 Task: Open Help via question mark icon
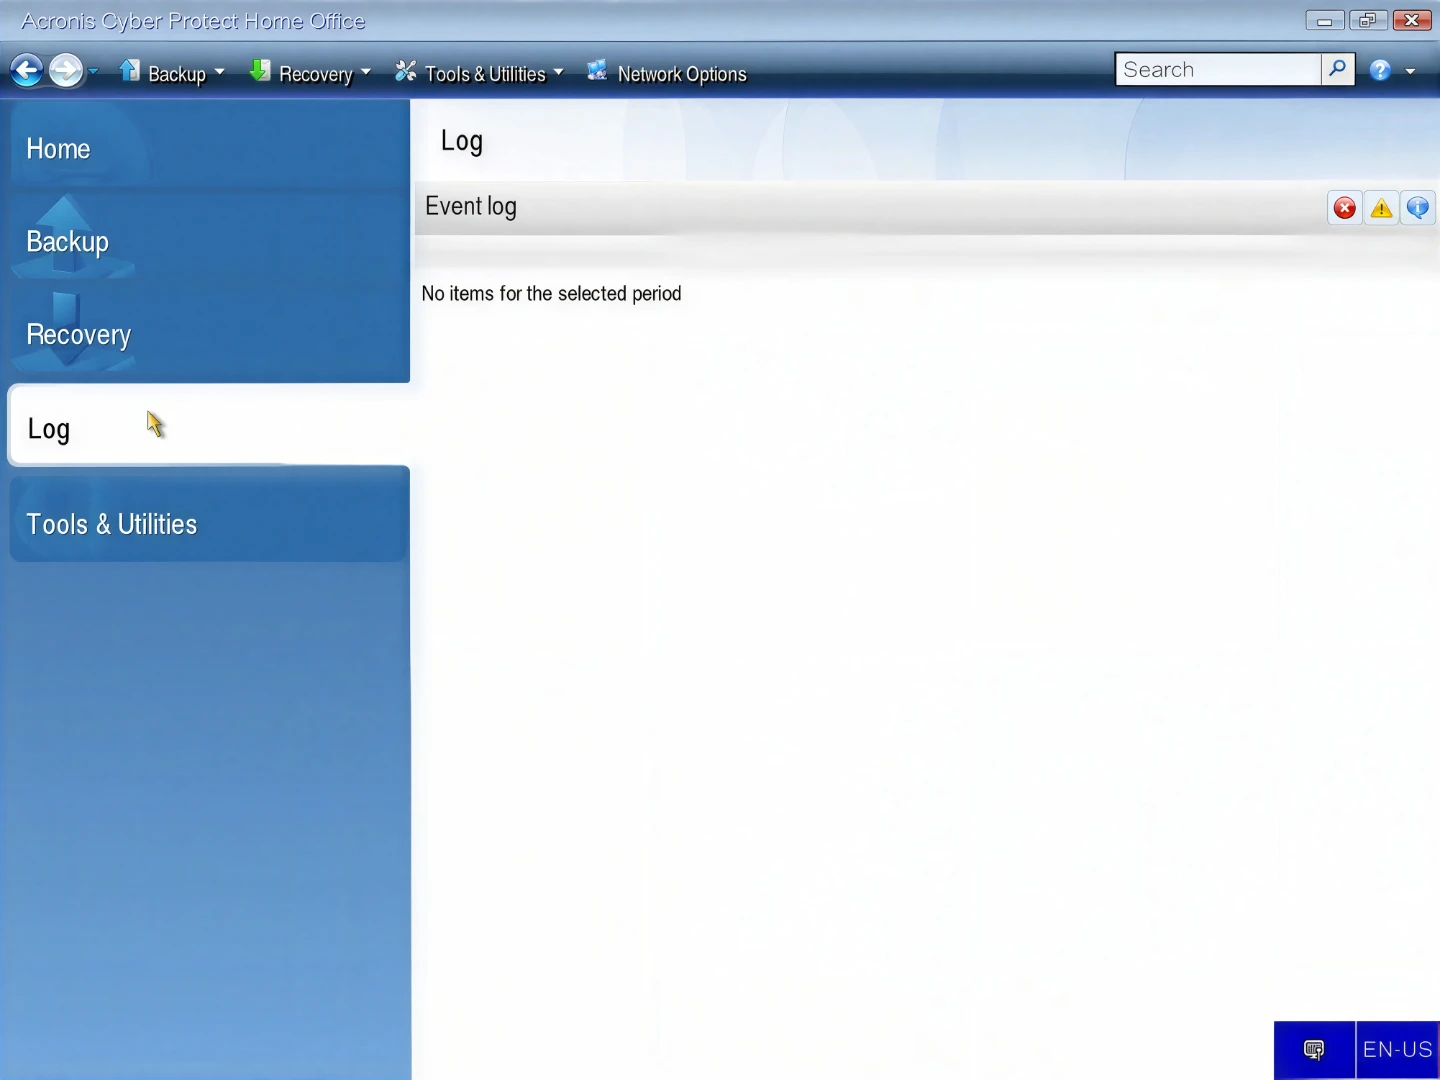[x=1381, y=70]
